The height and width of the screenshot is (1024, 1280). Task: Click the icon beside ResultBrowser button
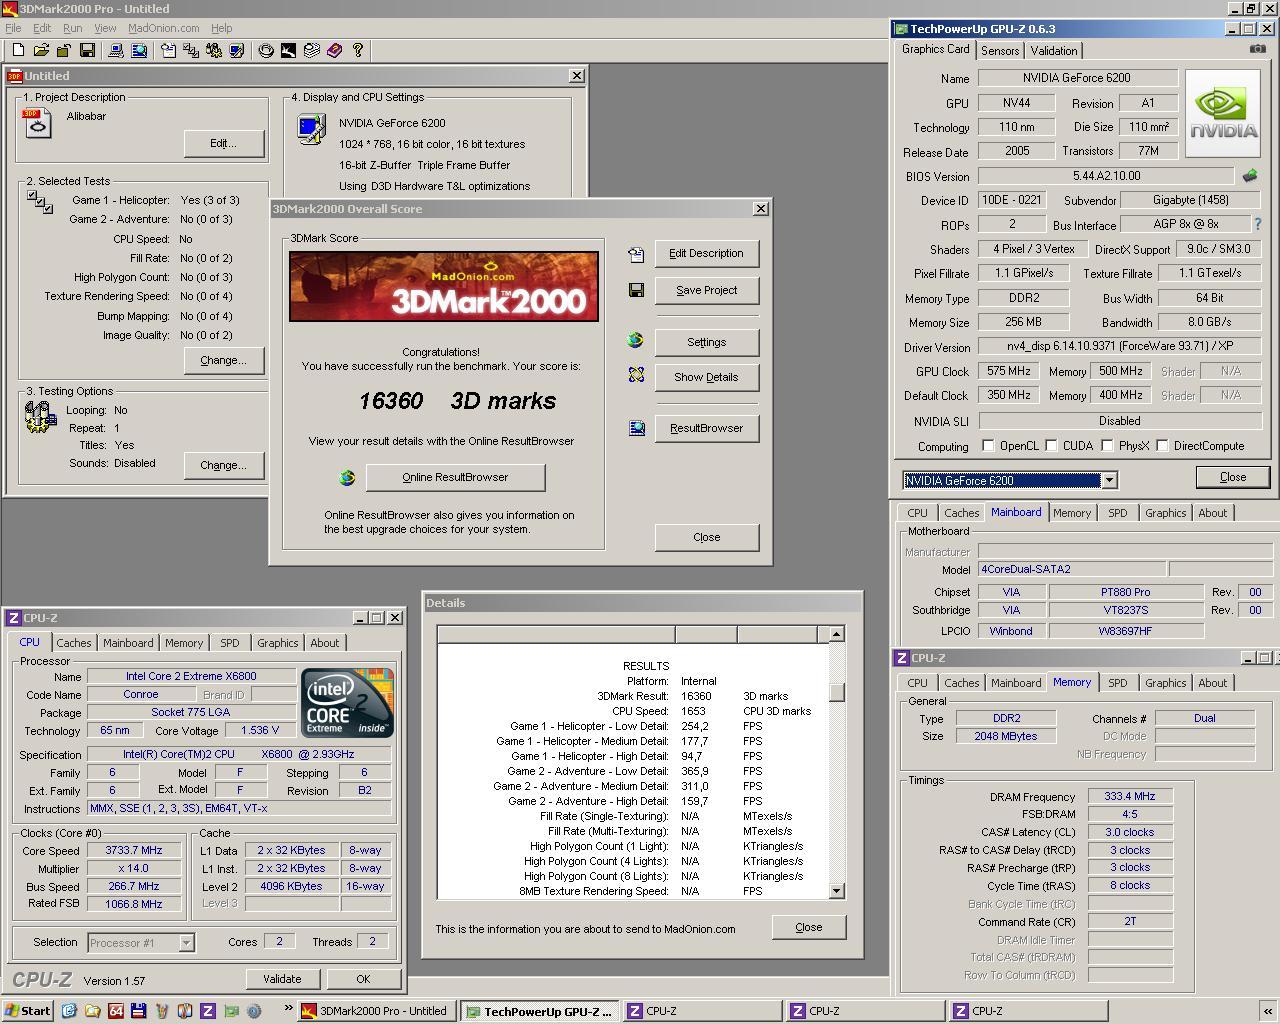point(636,428)
